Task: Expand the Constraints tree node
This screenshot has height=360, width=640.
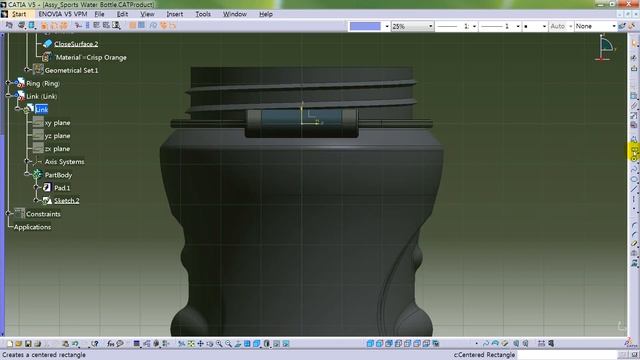Action: pos(8,213)
